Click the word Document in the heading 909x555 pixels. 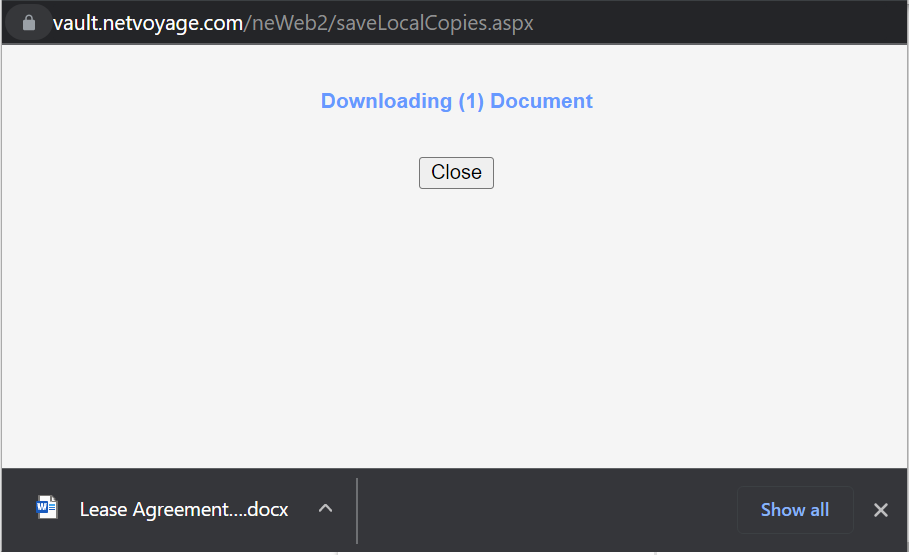pos(541,101)
